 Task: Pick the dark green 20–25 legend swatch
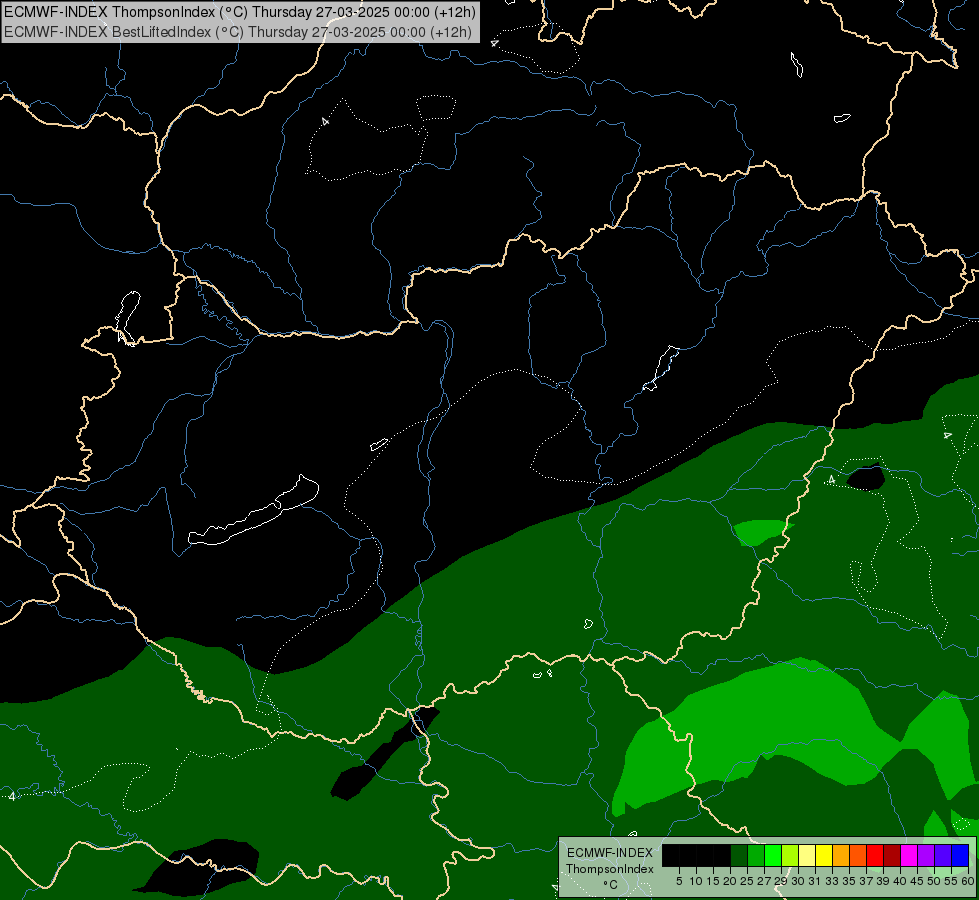739,855
